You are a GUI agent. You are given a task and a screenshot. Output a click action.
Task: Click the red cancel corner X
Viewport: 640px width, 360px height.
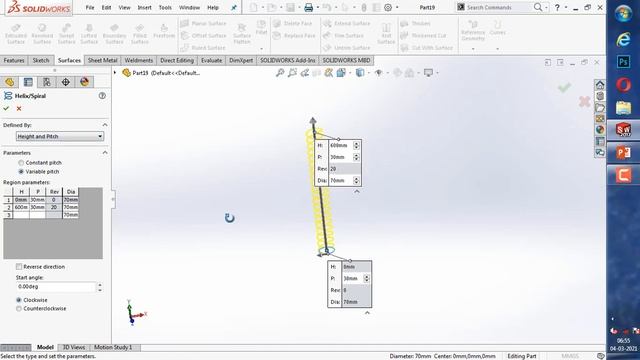(x=584, y=101)
